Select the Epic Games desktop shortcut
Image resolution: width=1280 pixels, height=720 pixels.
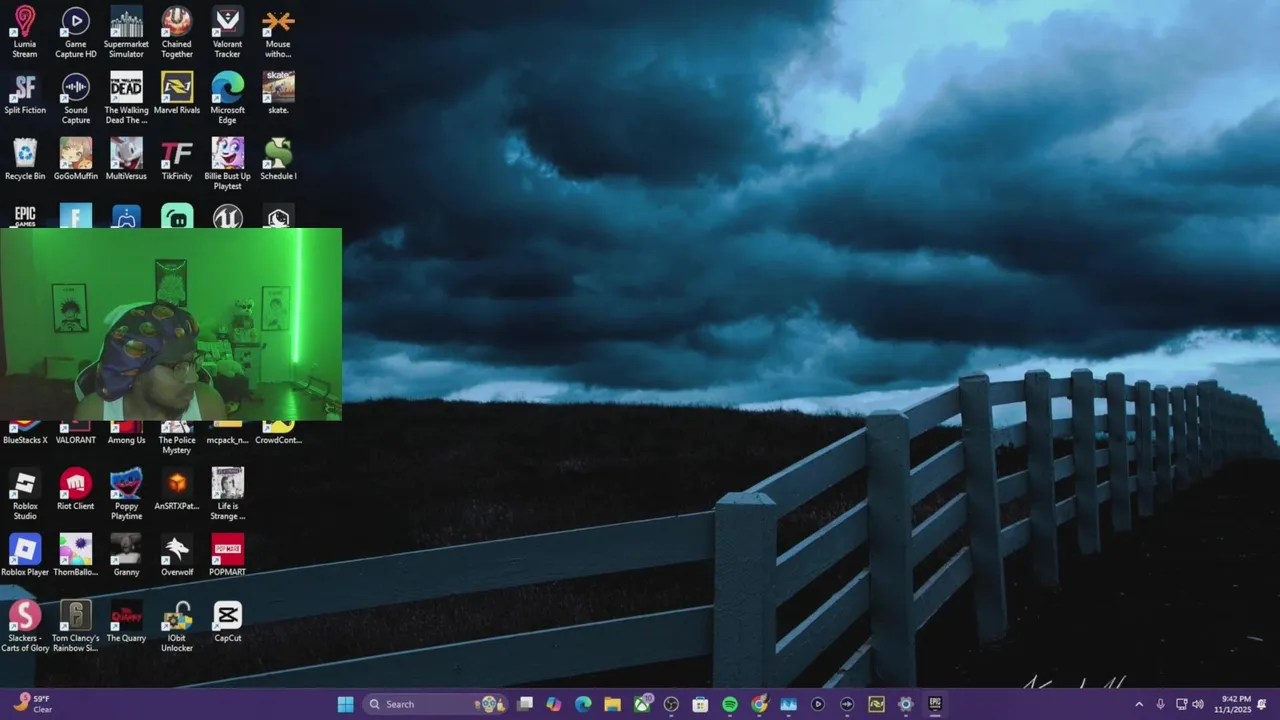pyautogui.click(x=25, y=216)
